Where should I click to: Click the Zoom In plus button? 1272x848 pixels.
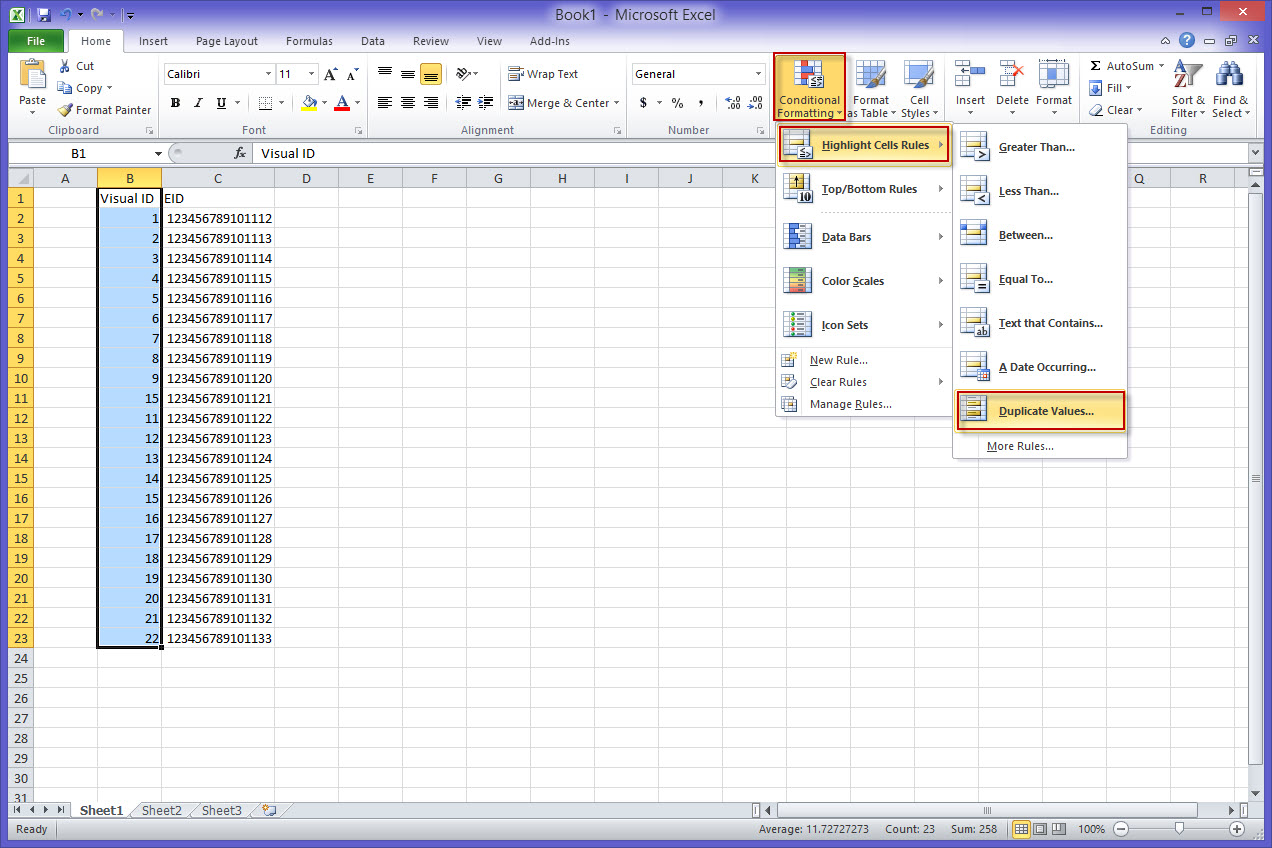click(1237, 829)
